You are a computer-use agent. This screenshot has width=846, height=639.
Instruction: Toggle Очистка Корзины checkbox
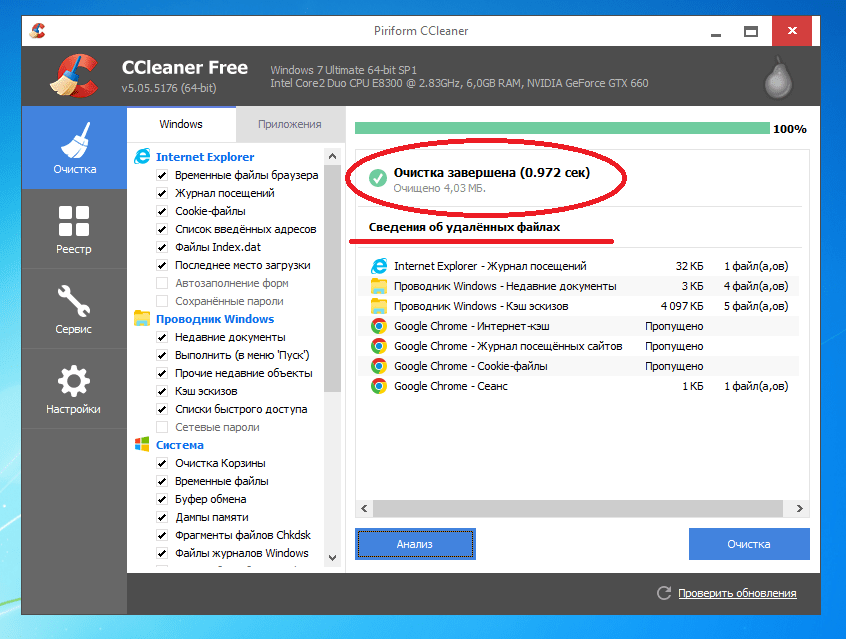tap(162, 463)
